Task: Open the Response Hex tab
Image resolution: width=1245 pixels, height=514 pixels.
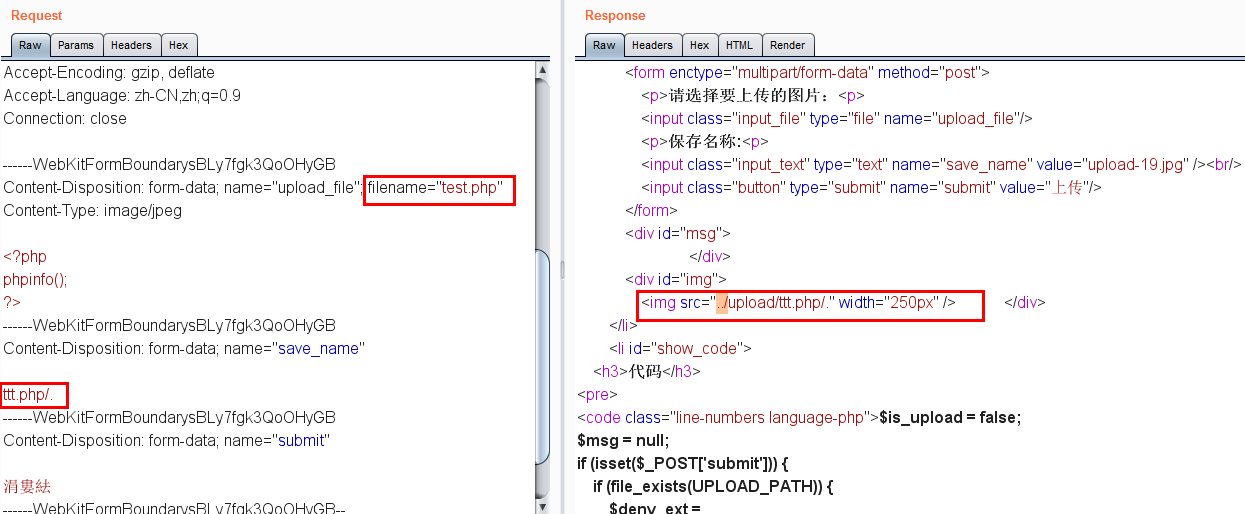Action: tap(699, 45)
